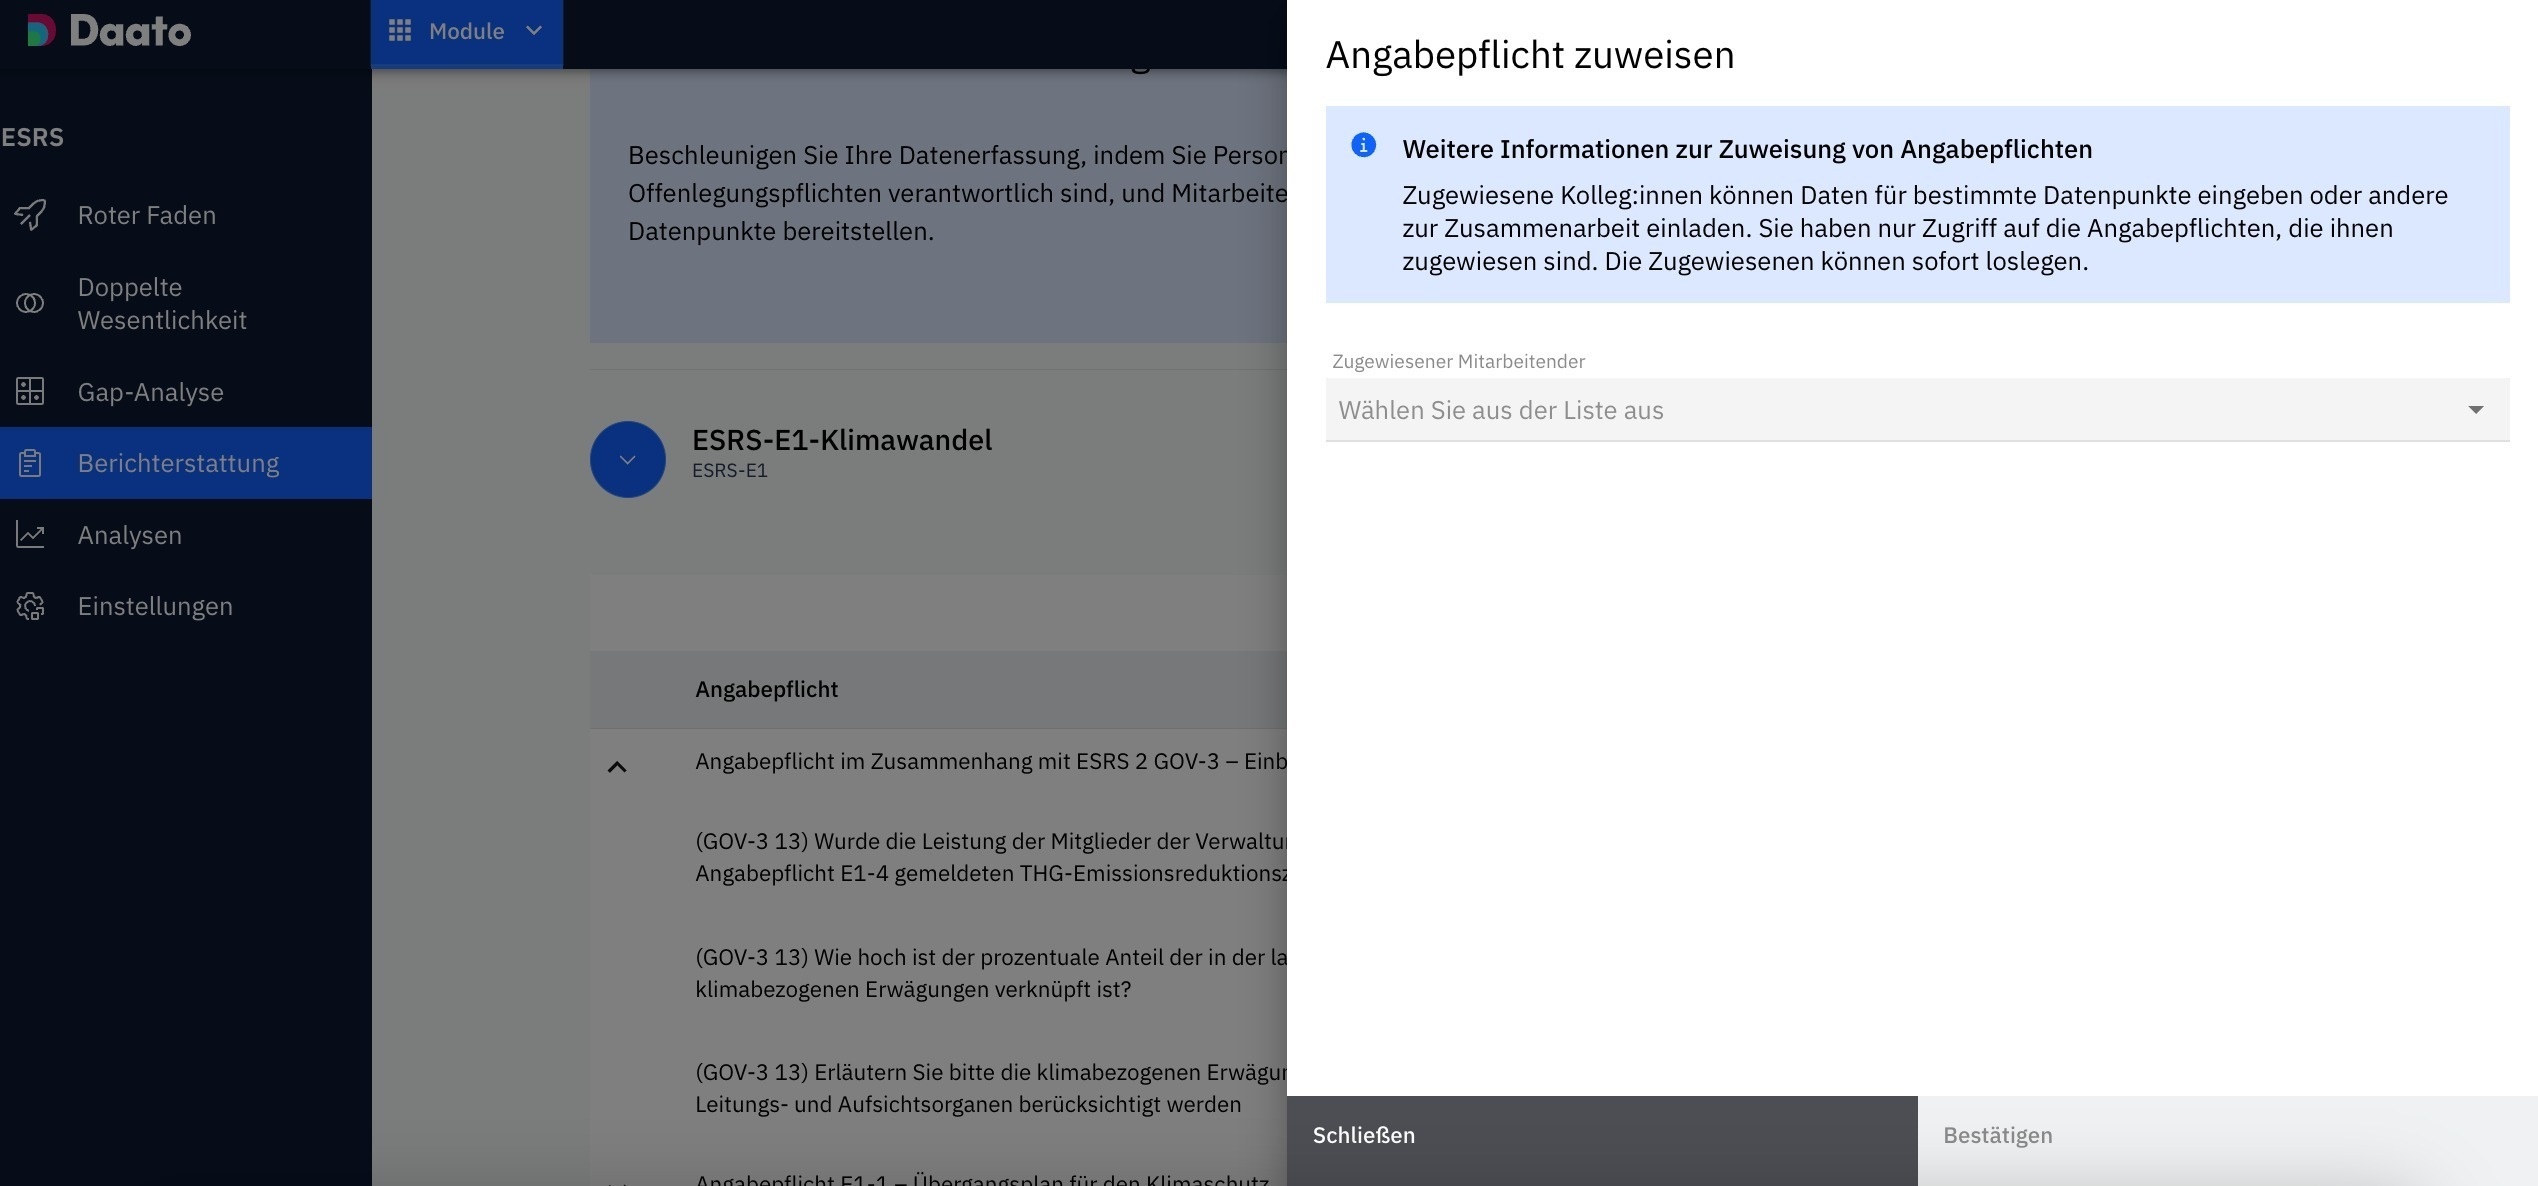Screen dimensions: 2538x1186
Task: Click the Einstellungen gear icon
Action: 30,606
